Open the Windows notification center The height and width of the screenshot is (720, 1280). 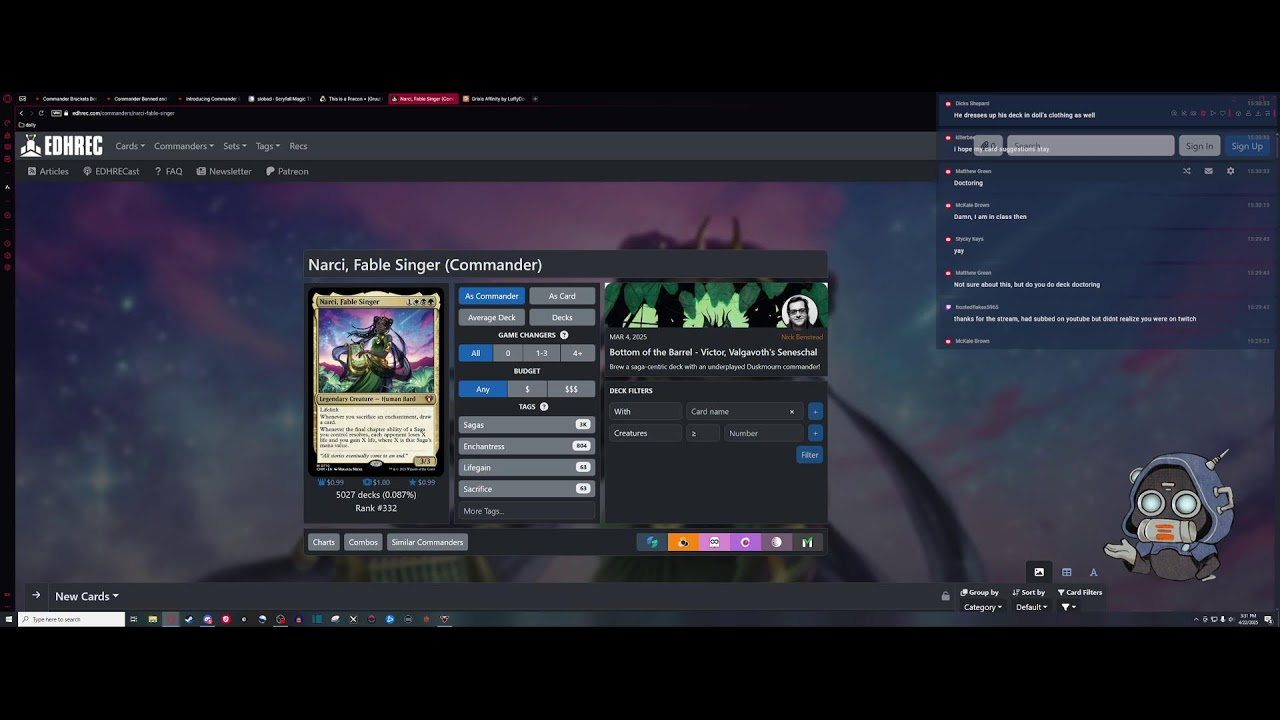[1268, 619]
